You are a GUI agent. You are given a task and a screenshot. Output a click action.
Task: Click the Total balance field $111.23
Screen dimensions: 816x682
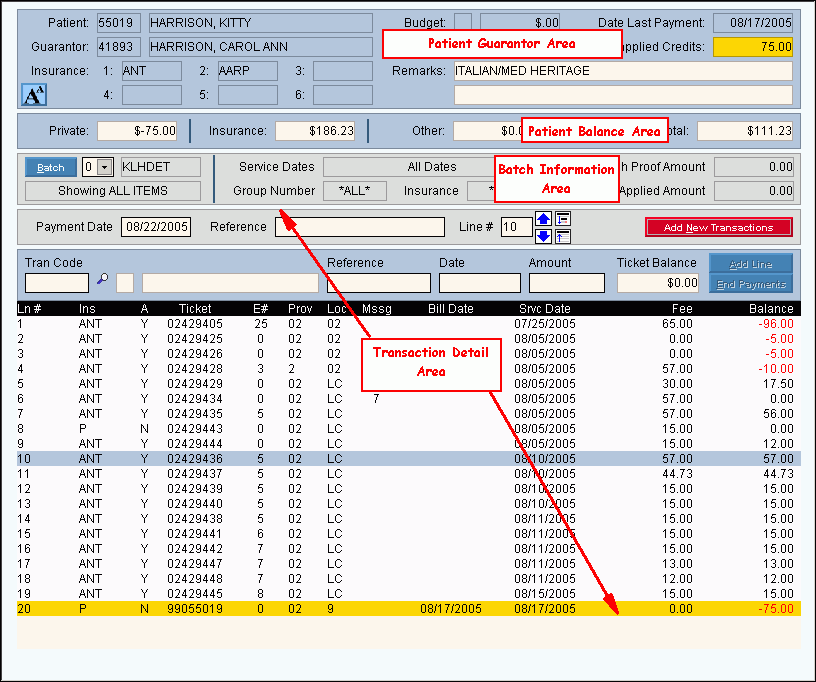tap(745, 131)
